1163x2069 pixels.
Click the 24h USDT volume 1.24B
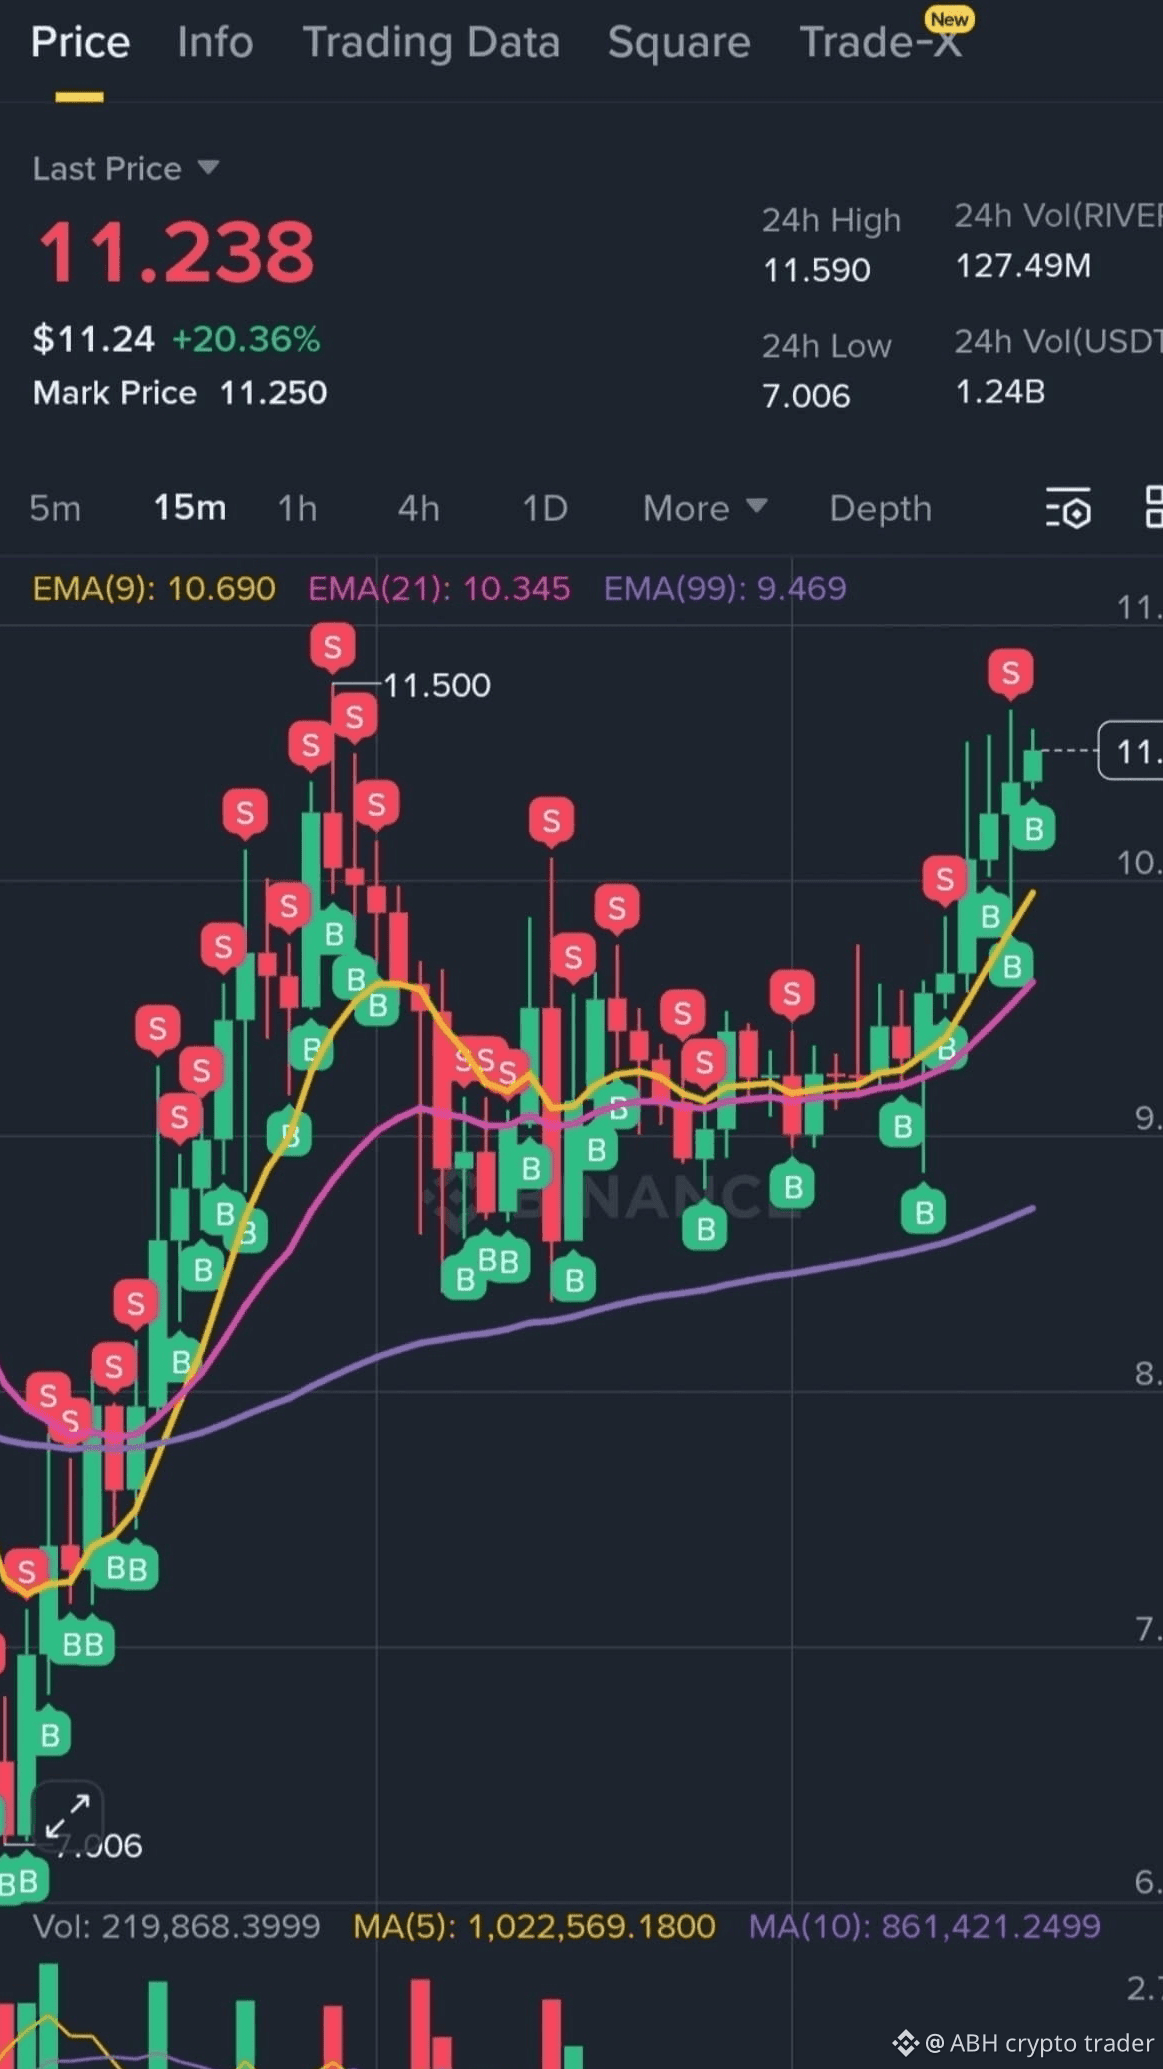(1000, 392)
